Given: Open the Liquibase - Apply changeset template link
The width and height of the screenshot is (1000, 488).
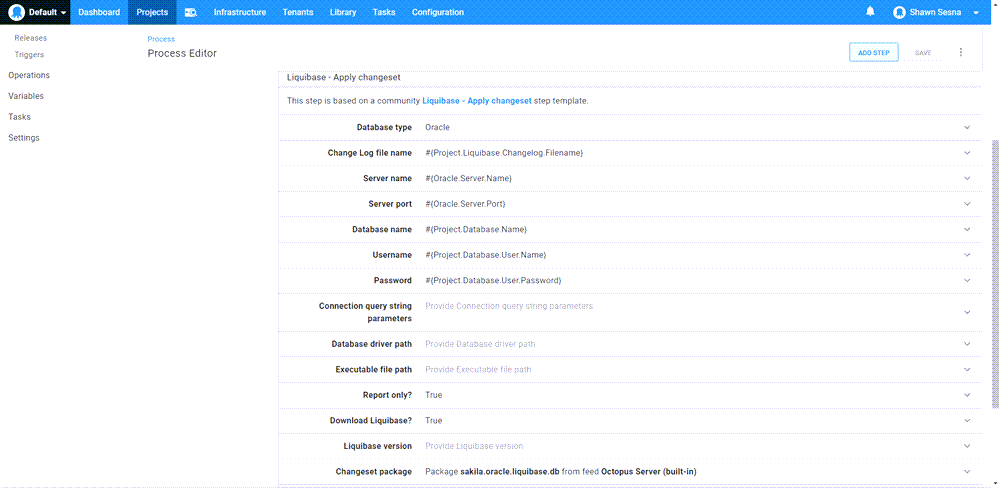Looking at the screenshot, I should (476, 101).
